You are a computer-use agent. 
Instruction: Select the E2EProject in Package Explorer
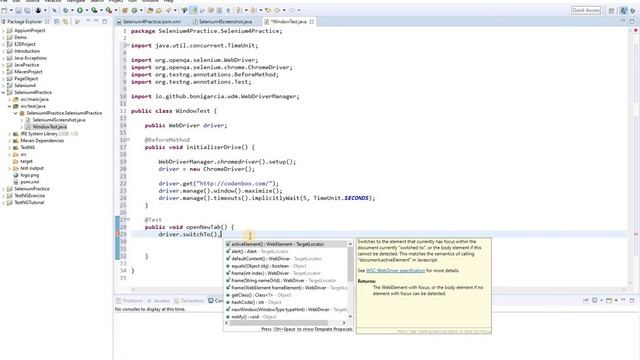(24, 44)
